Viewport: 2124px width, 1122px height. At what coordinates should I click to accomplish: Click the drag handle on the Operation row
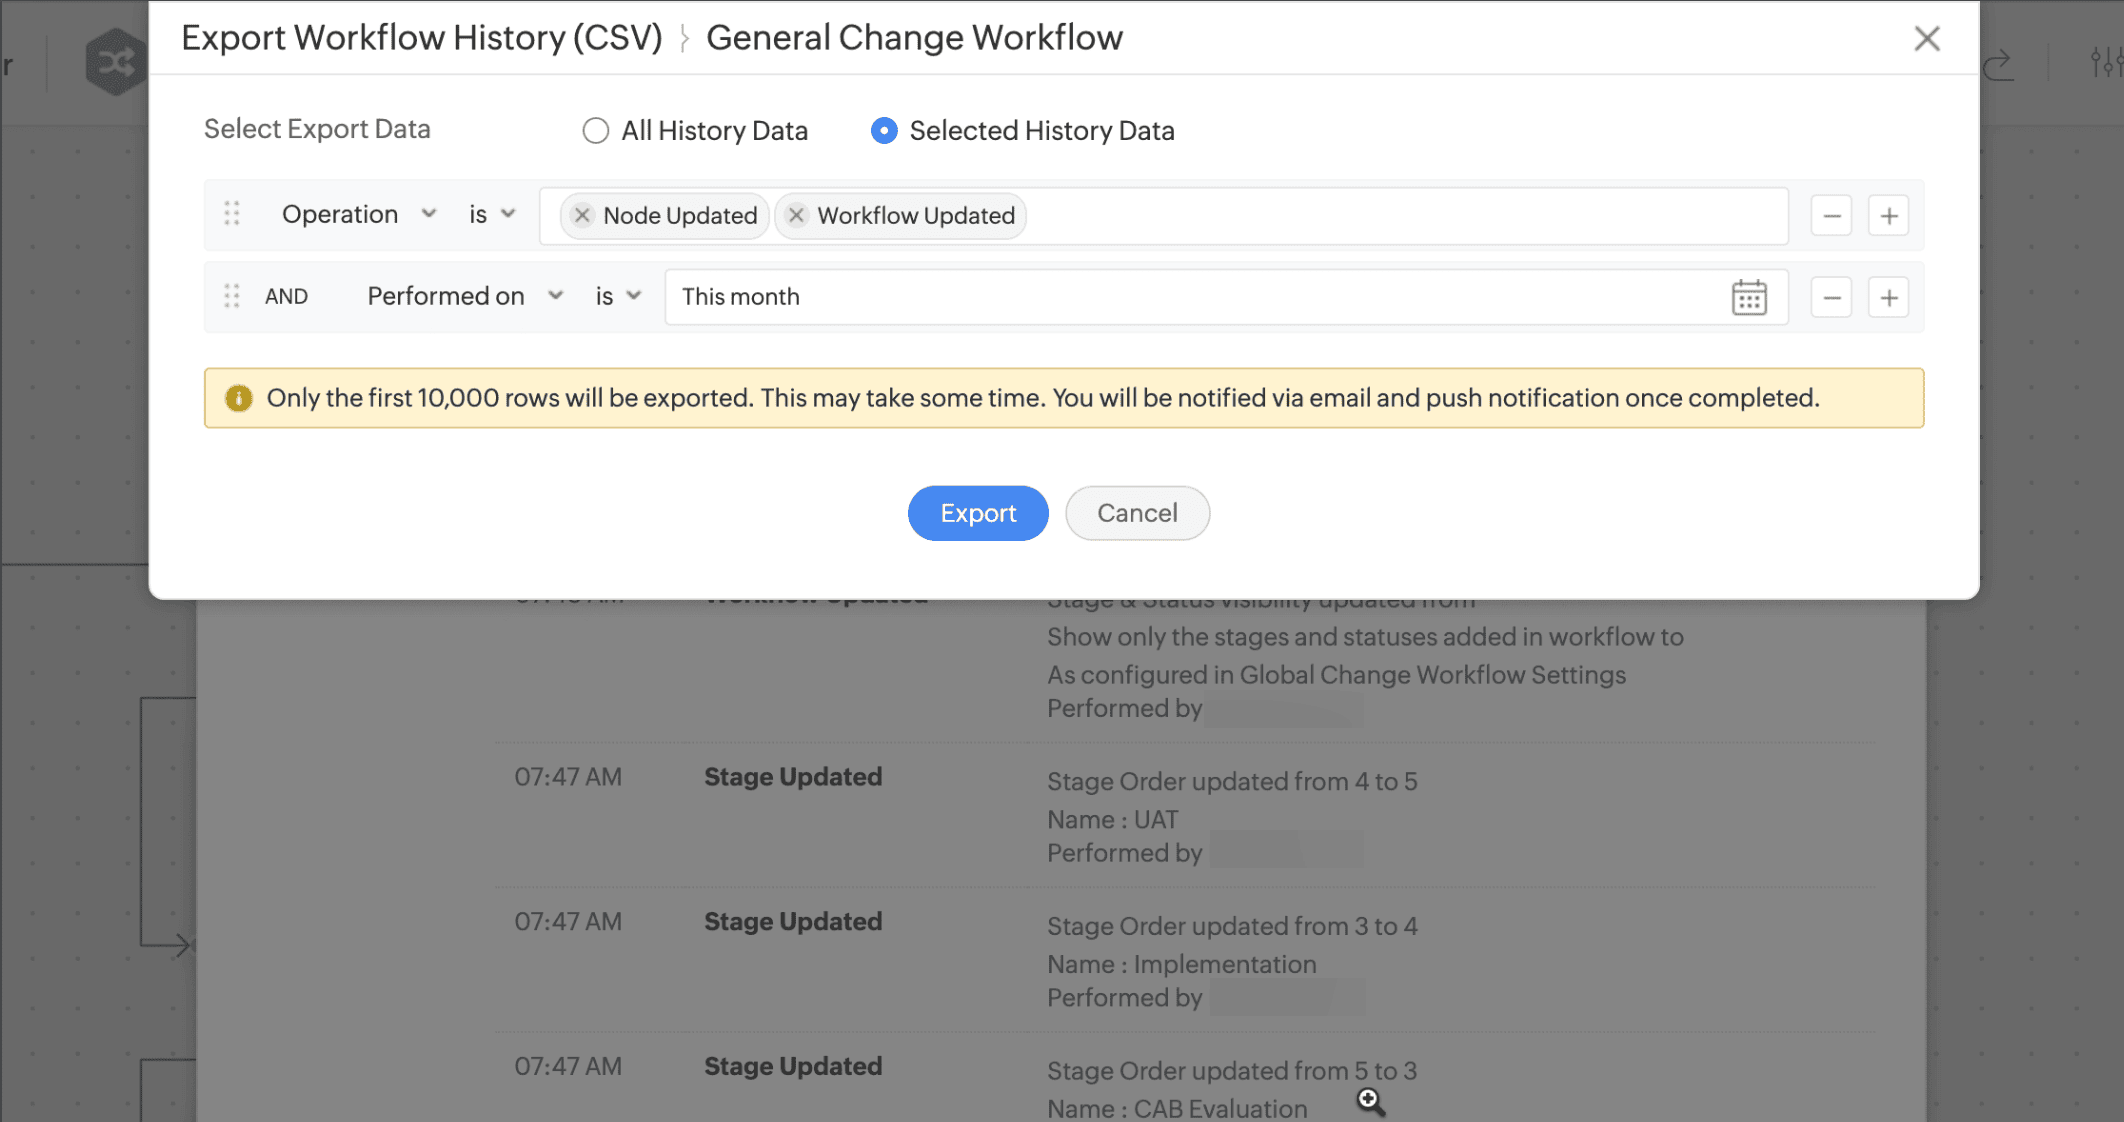(232, 214)
